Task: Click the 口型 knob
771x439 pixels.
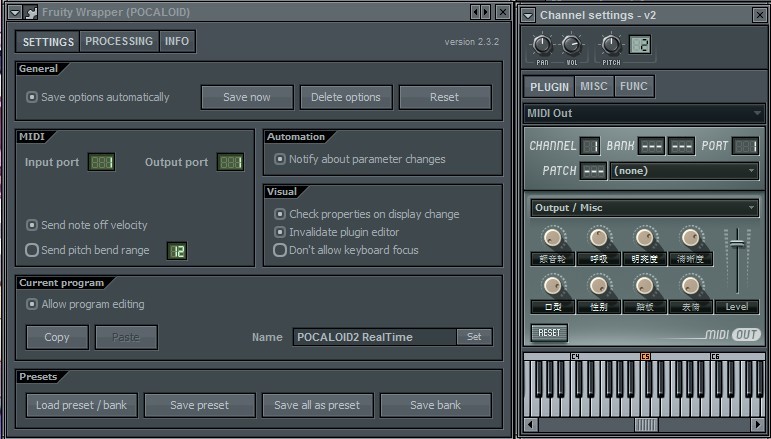Action: [x=553, y=286]
